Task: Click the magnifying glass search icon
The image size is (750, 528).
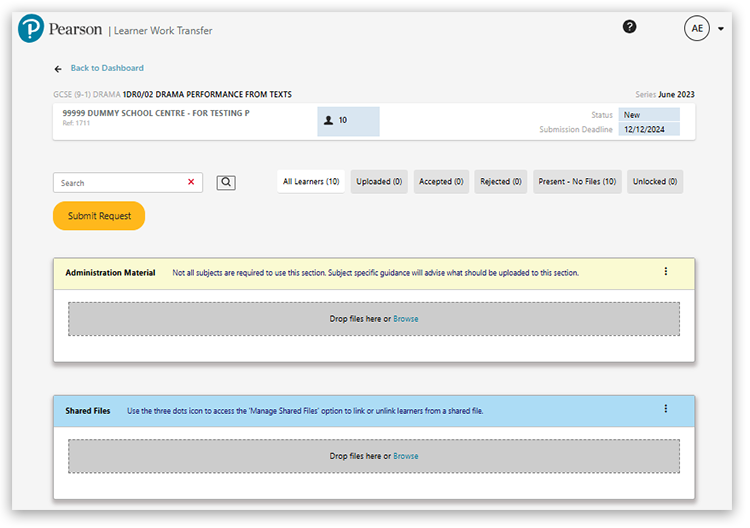Action: point(226,182)
